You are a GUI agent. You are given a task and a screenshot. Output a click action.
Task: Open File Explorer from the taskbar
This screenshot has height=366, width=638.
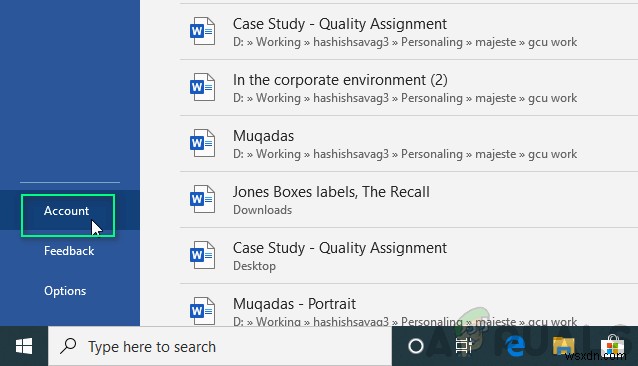564,346
